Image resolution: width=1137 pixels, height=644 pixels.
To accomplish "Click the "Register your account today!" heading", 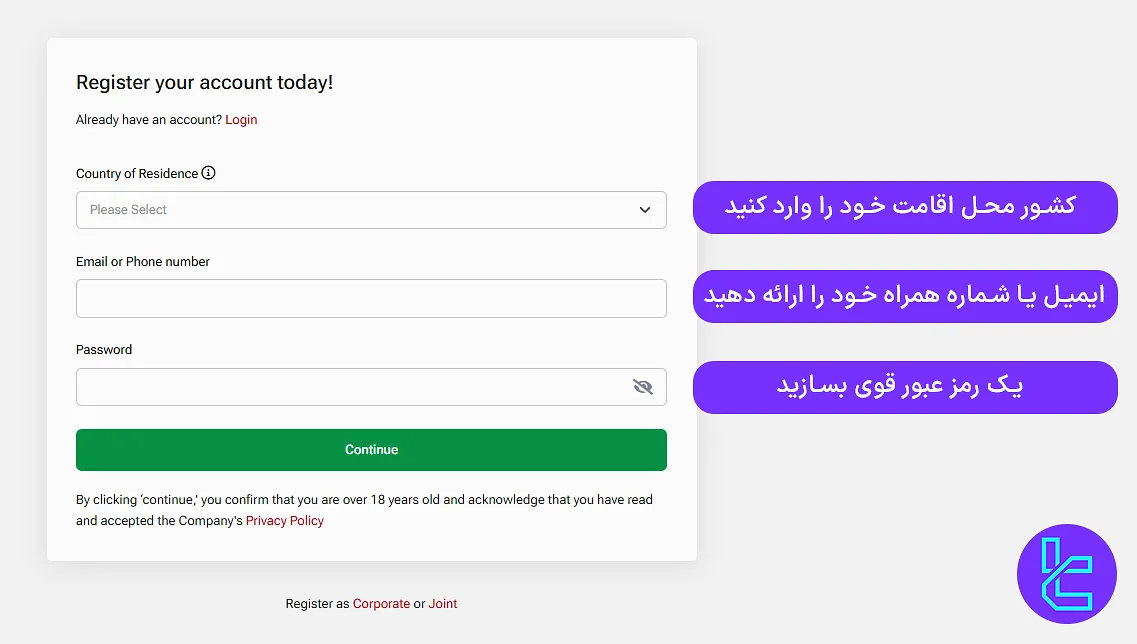I will coord(203,82).
